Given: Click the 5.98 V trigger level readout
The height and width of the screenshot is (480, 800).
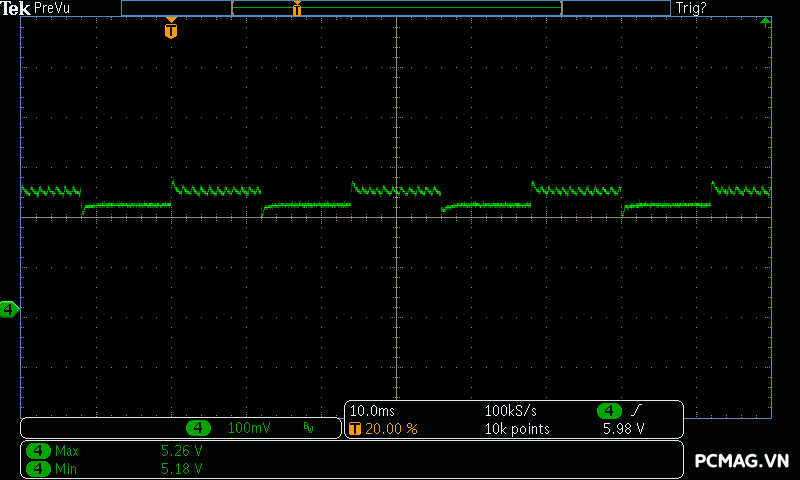Looking at the screenshot, I should point(623,428).
